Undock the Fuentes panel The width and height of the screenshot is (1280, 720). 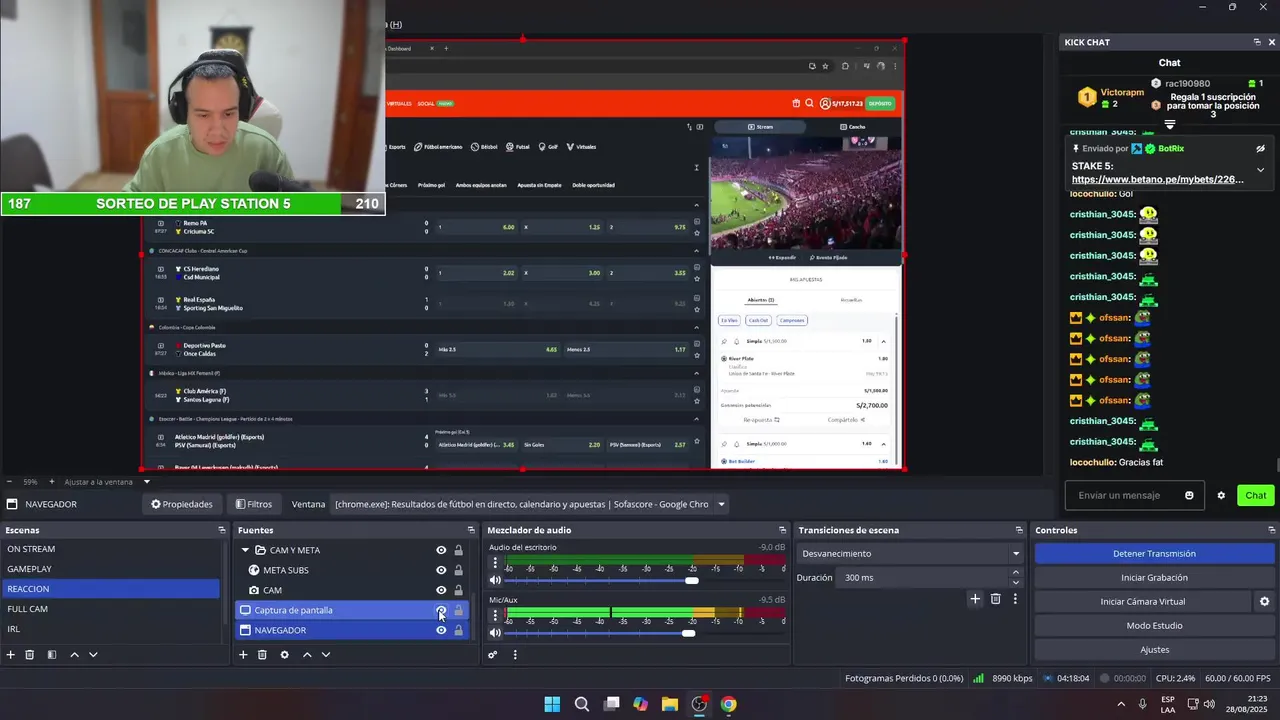(471, 530)
